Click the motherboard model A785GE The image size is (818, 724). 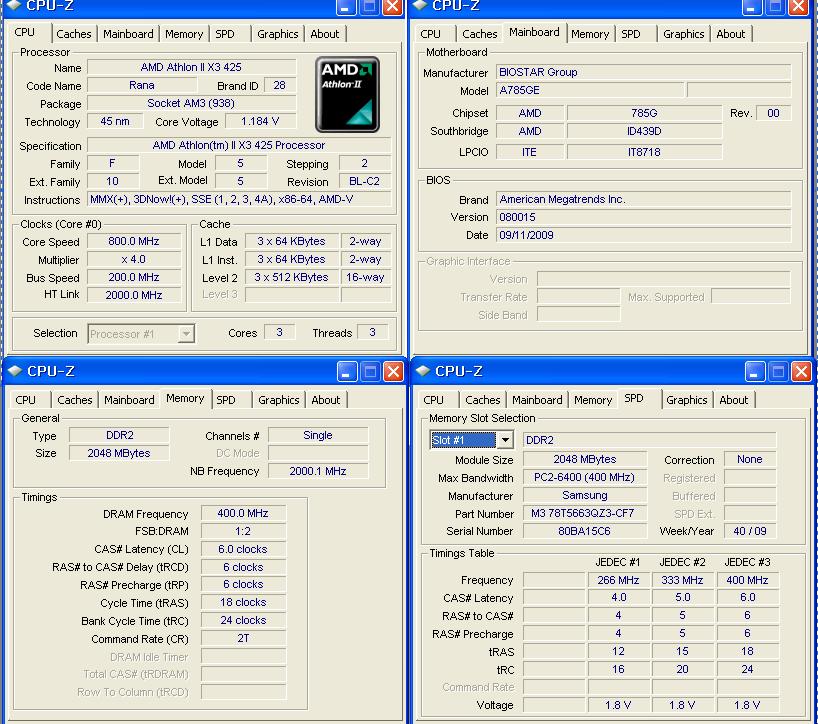click(x=590, y=90)
